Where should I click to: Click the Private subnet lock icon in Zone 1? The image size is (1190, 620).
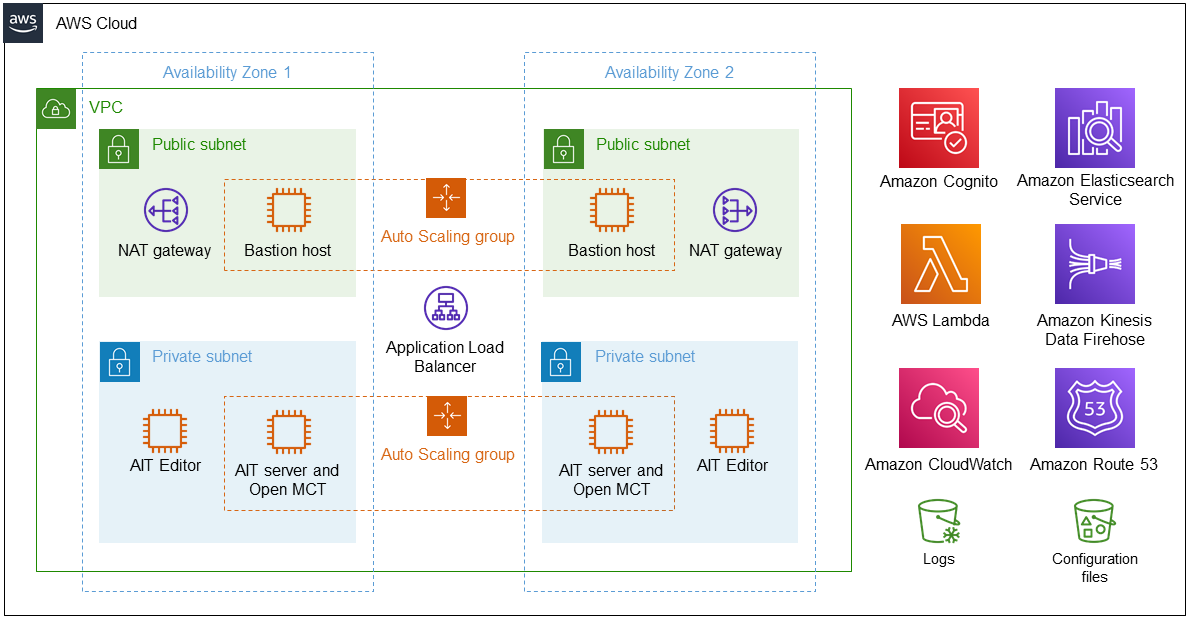click(120, 361)
